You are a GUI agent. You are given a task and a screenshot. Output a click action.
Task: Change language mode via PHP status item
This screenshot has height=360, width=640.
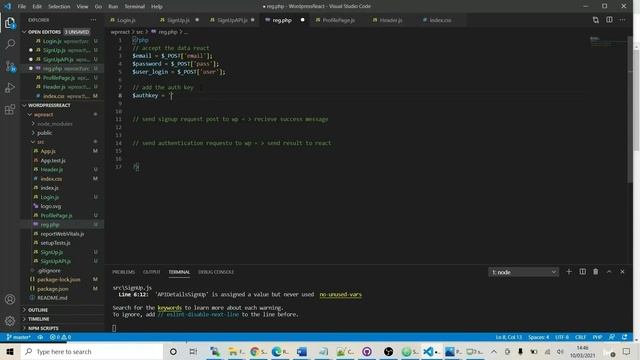tap(597, 337)
